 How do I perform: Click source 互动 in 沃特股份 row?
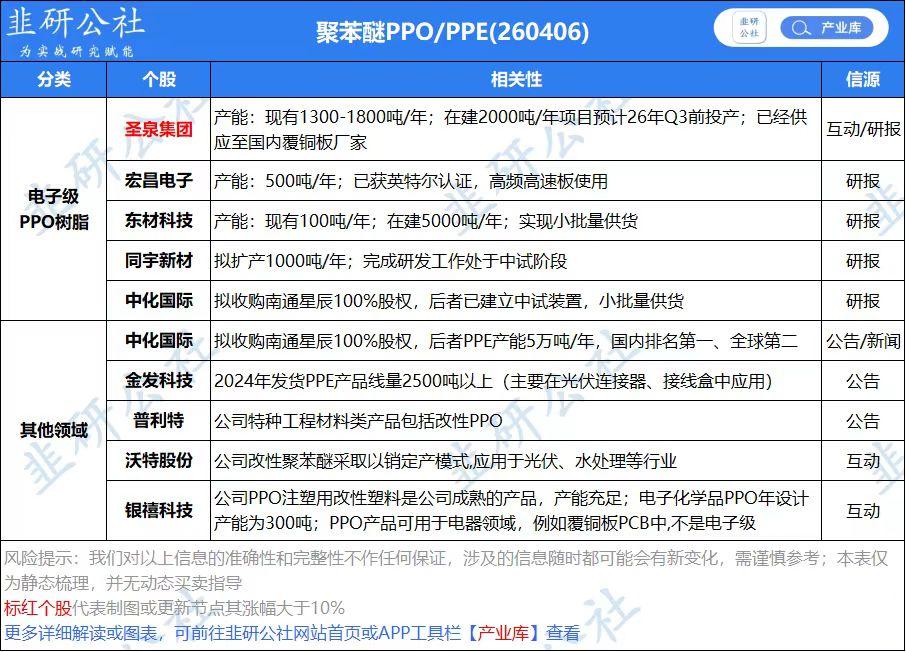coord(863,461)
